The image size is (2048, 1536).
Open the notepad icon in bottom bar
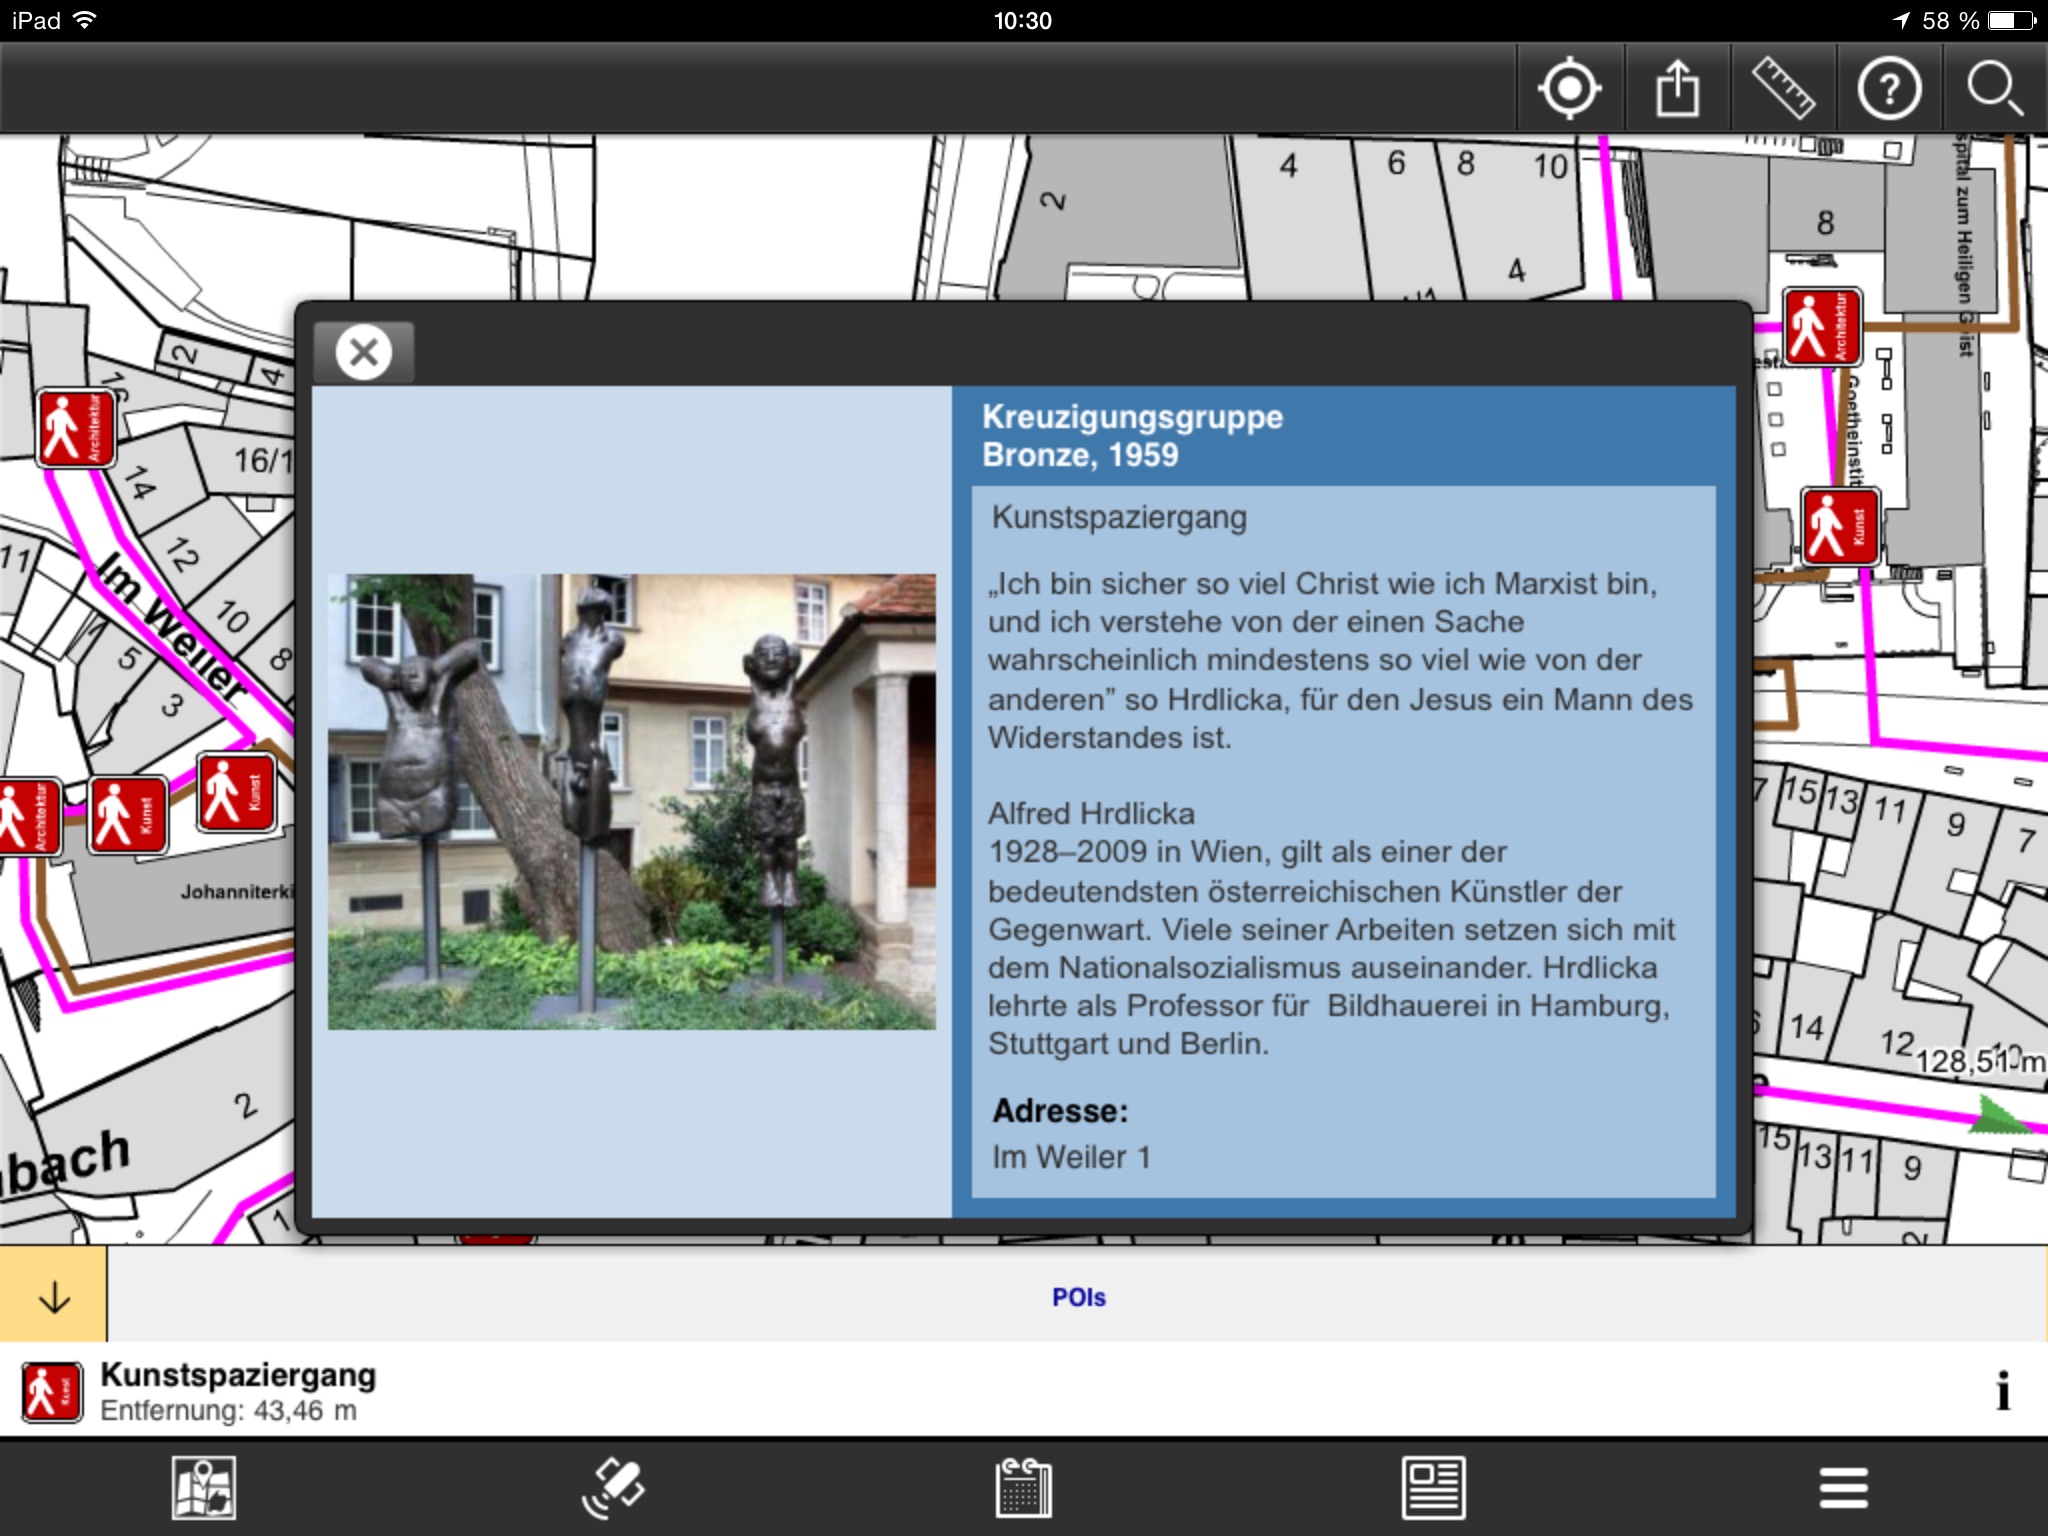coord(1023,1487)
